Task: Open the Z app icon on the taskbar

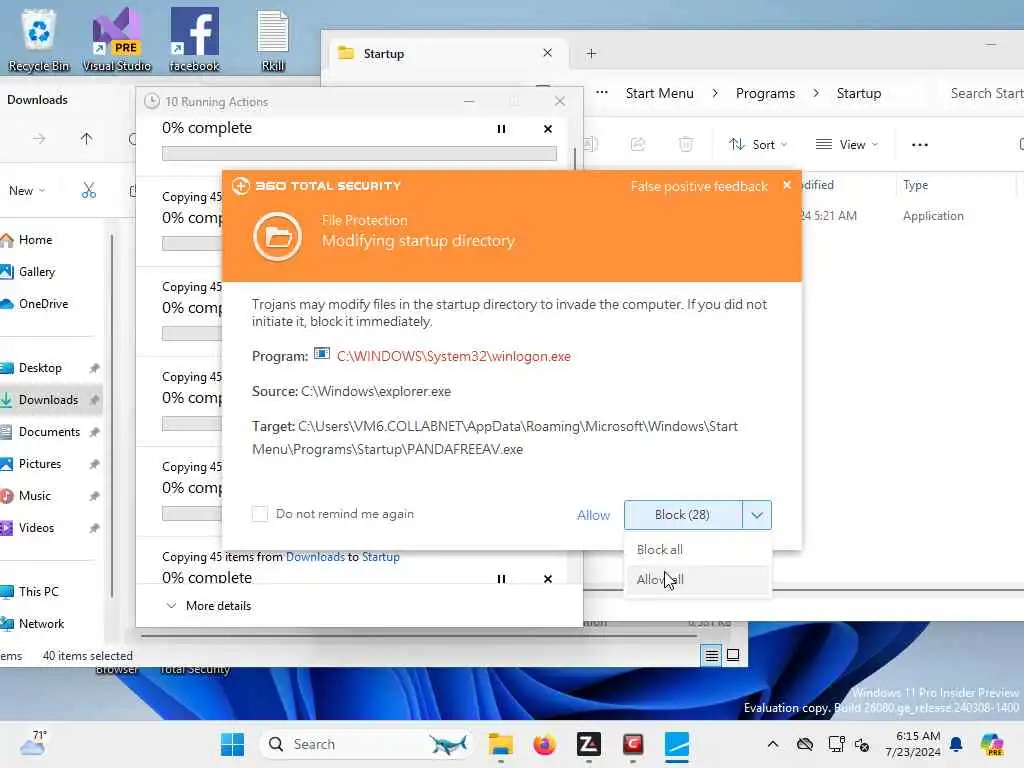Action: coord(588,744)
